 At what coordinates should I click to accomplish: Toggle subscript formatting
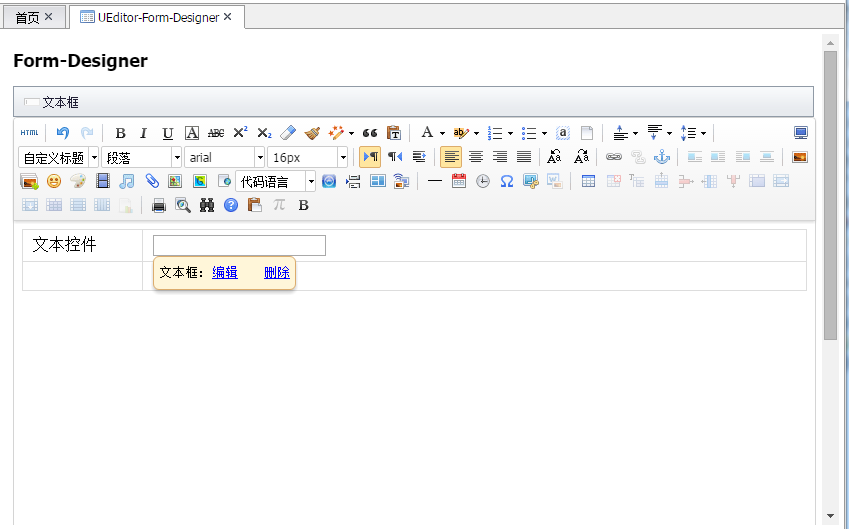[x=264, y=133]
